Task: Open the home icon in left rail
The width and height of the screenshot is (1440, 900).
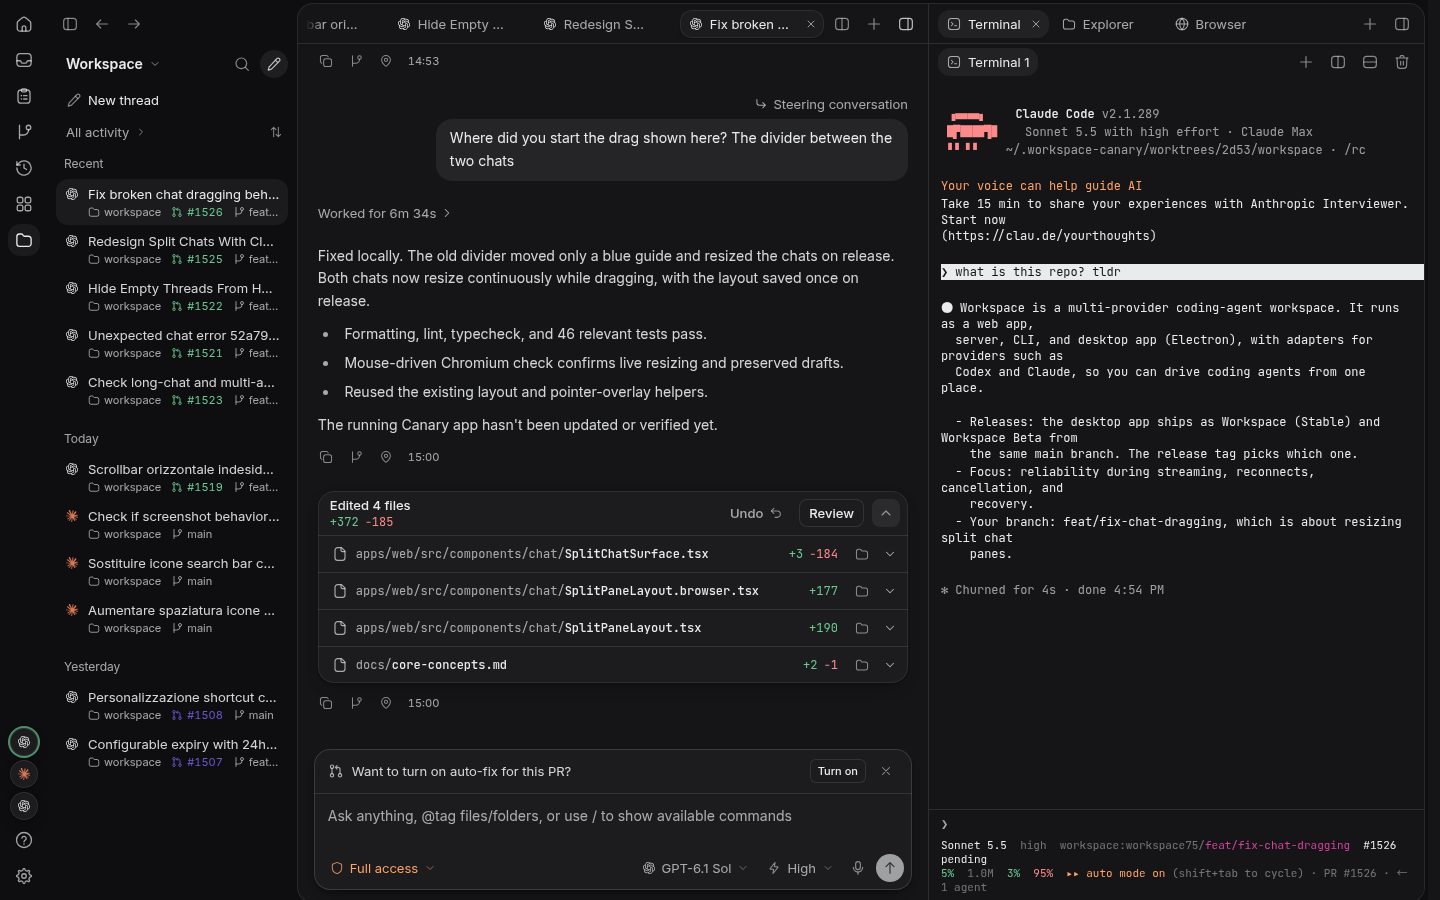Action: point(24,24)
